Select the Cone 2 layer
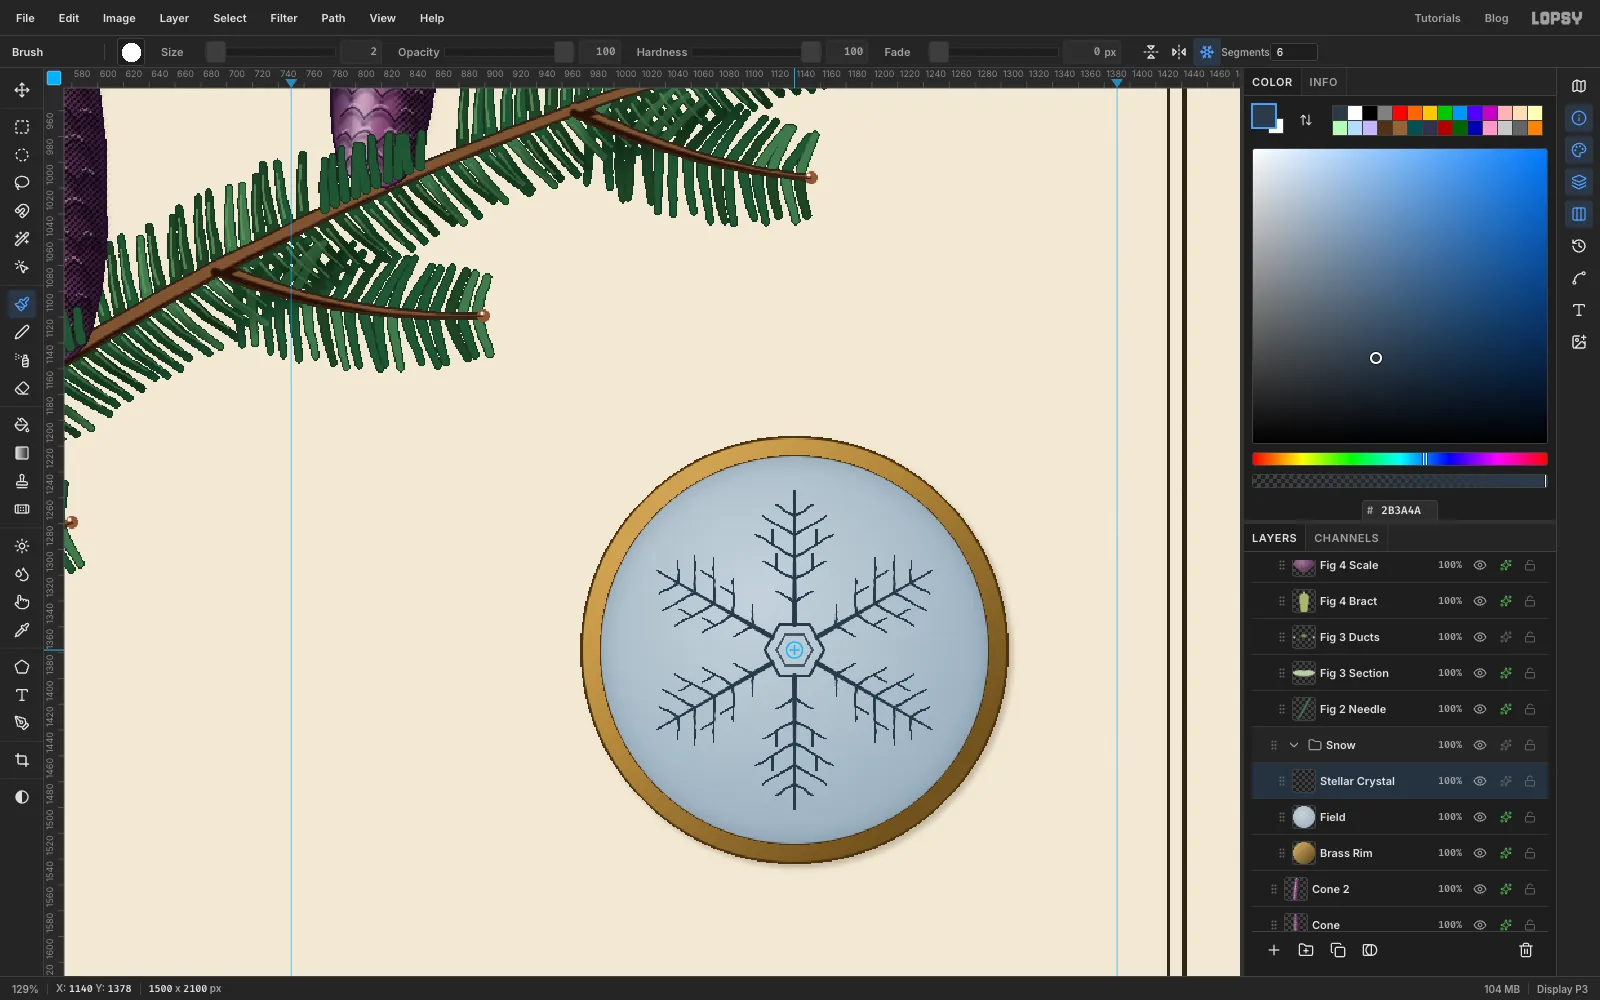1600x1000 pixels. pos(1400,889)
